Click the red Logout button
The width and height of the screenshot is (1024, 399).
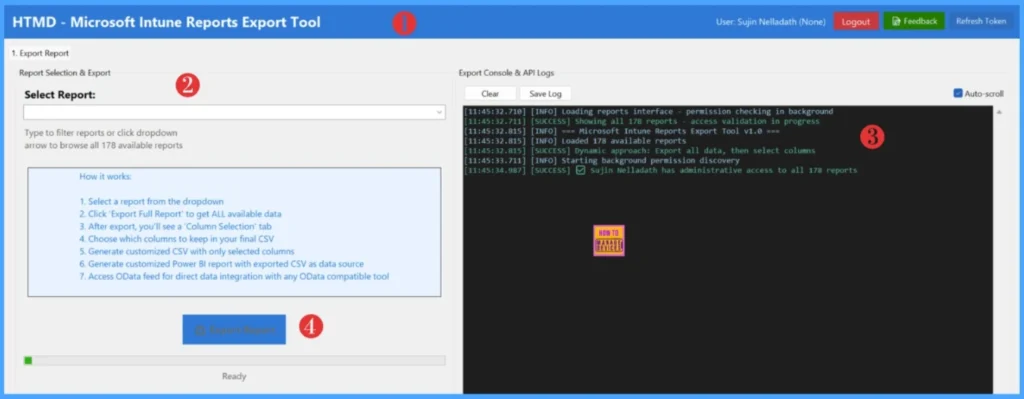coord(856,22)
